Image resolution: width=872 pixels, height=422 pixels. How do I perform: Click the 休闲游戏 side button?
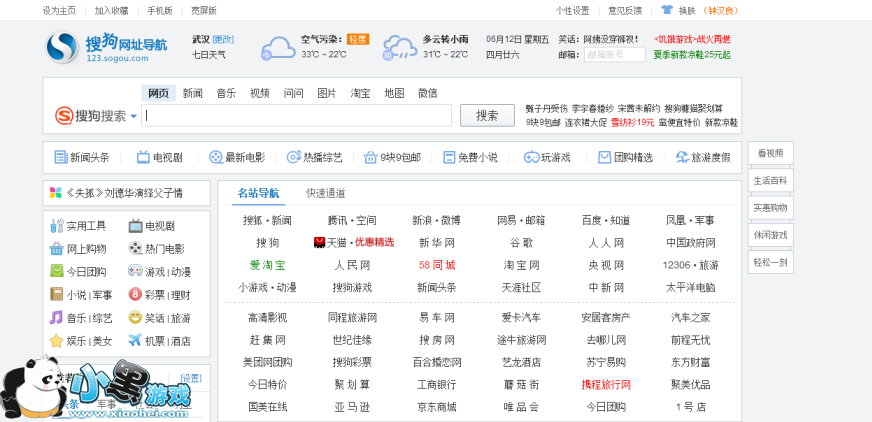pyautogui.click(x=770, y=235)
